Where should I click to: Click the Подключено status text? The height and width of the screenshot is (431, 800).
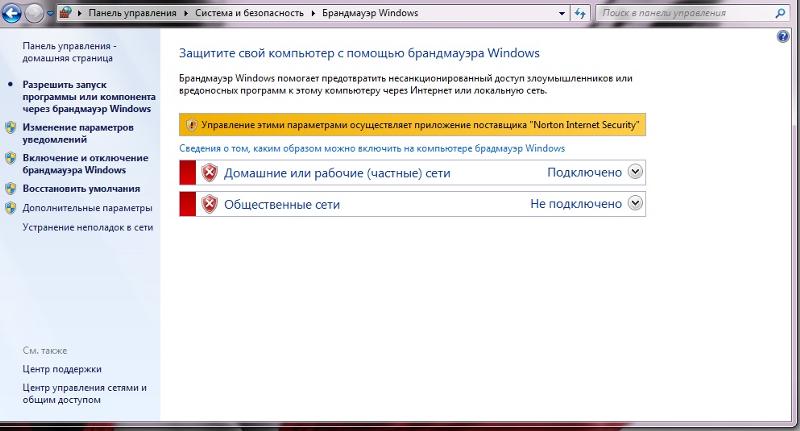pos(584,172)
